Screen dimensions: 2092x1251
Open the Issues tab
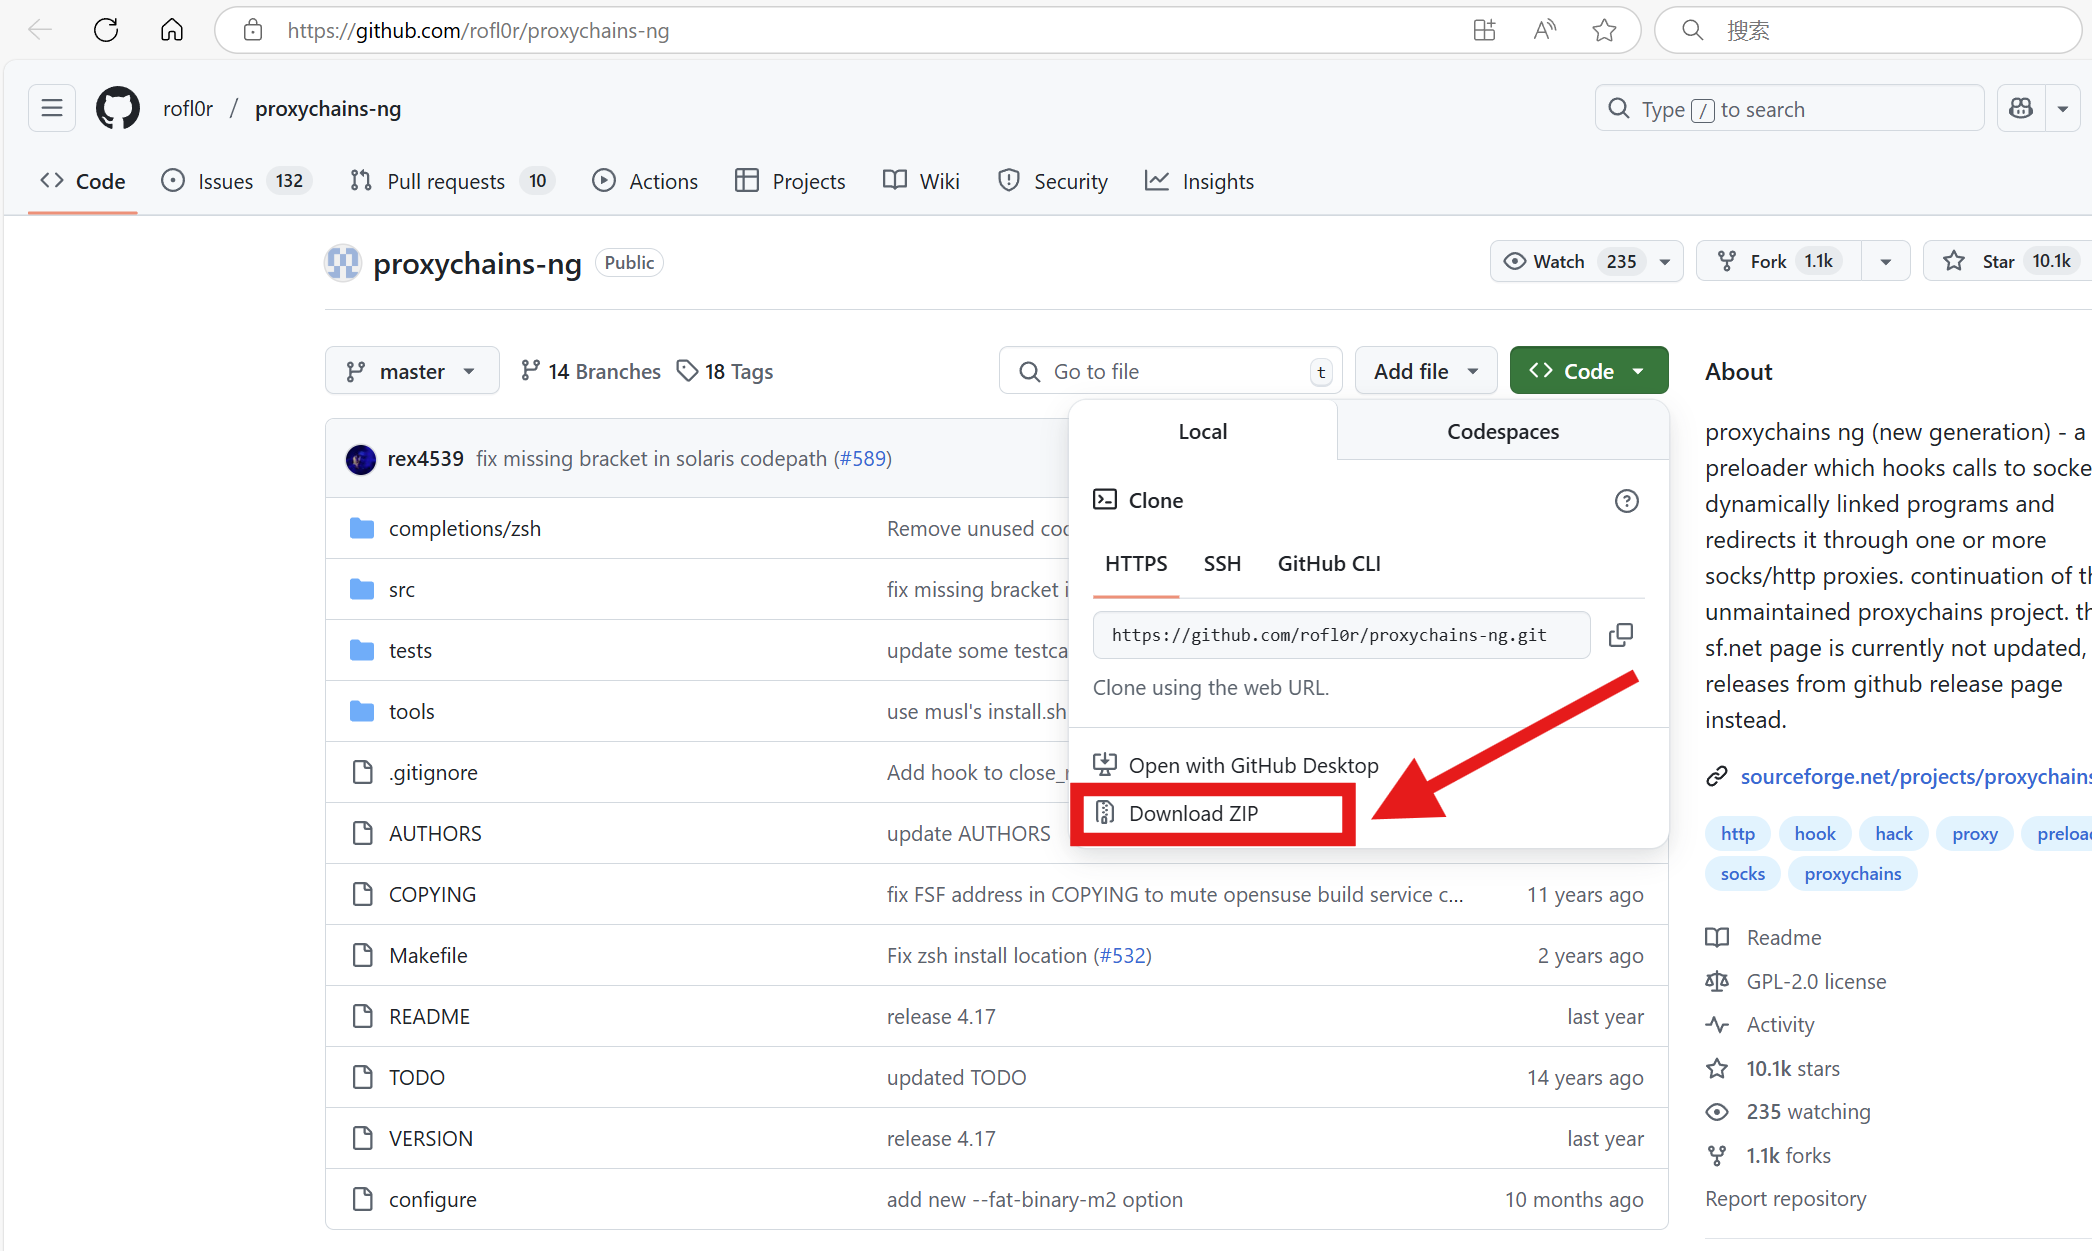pos(225,181)
